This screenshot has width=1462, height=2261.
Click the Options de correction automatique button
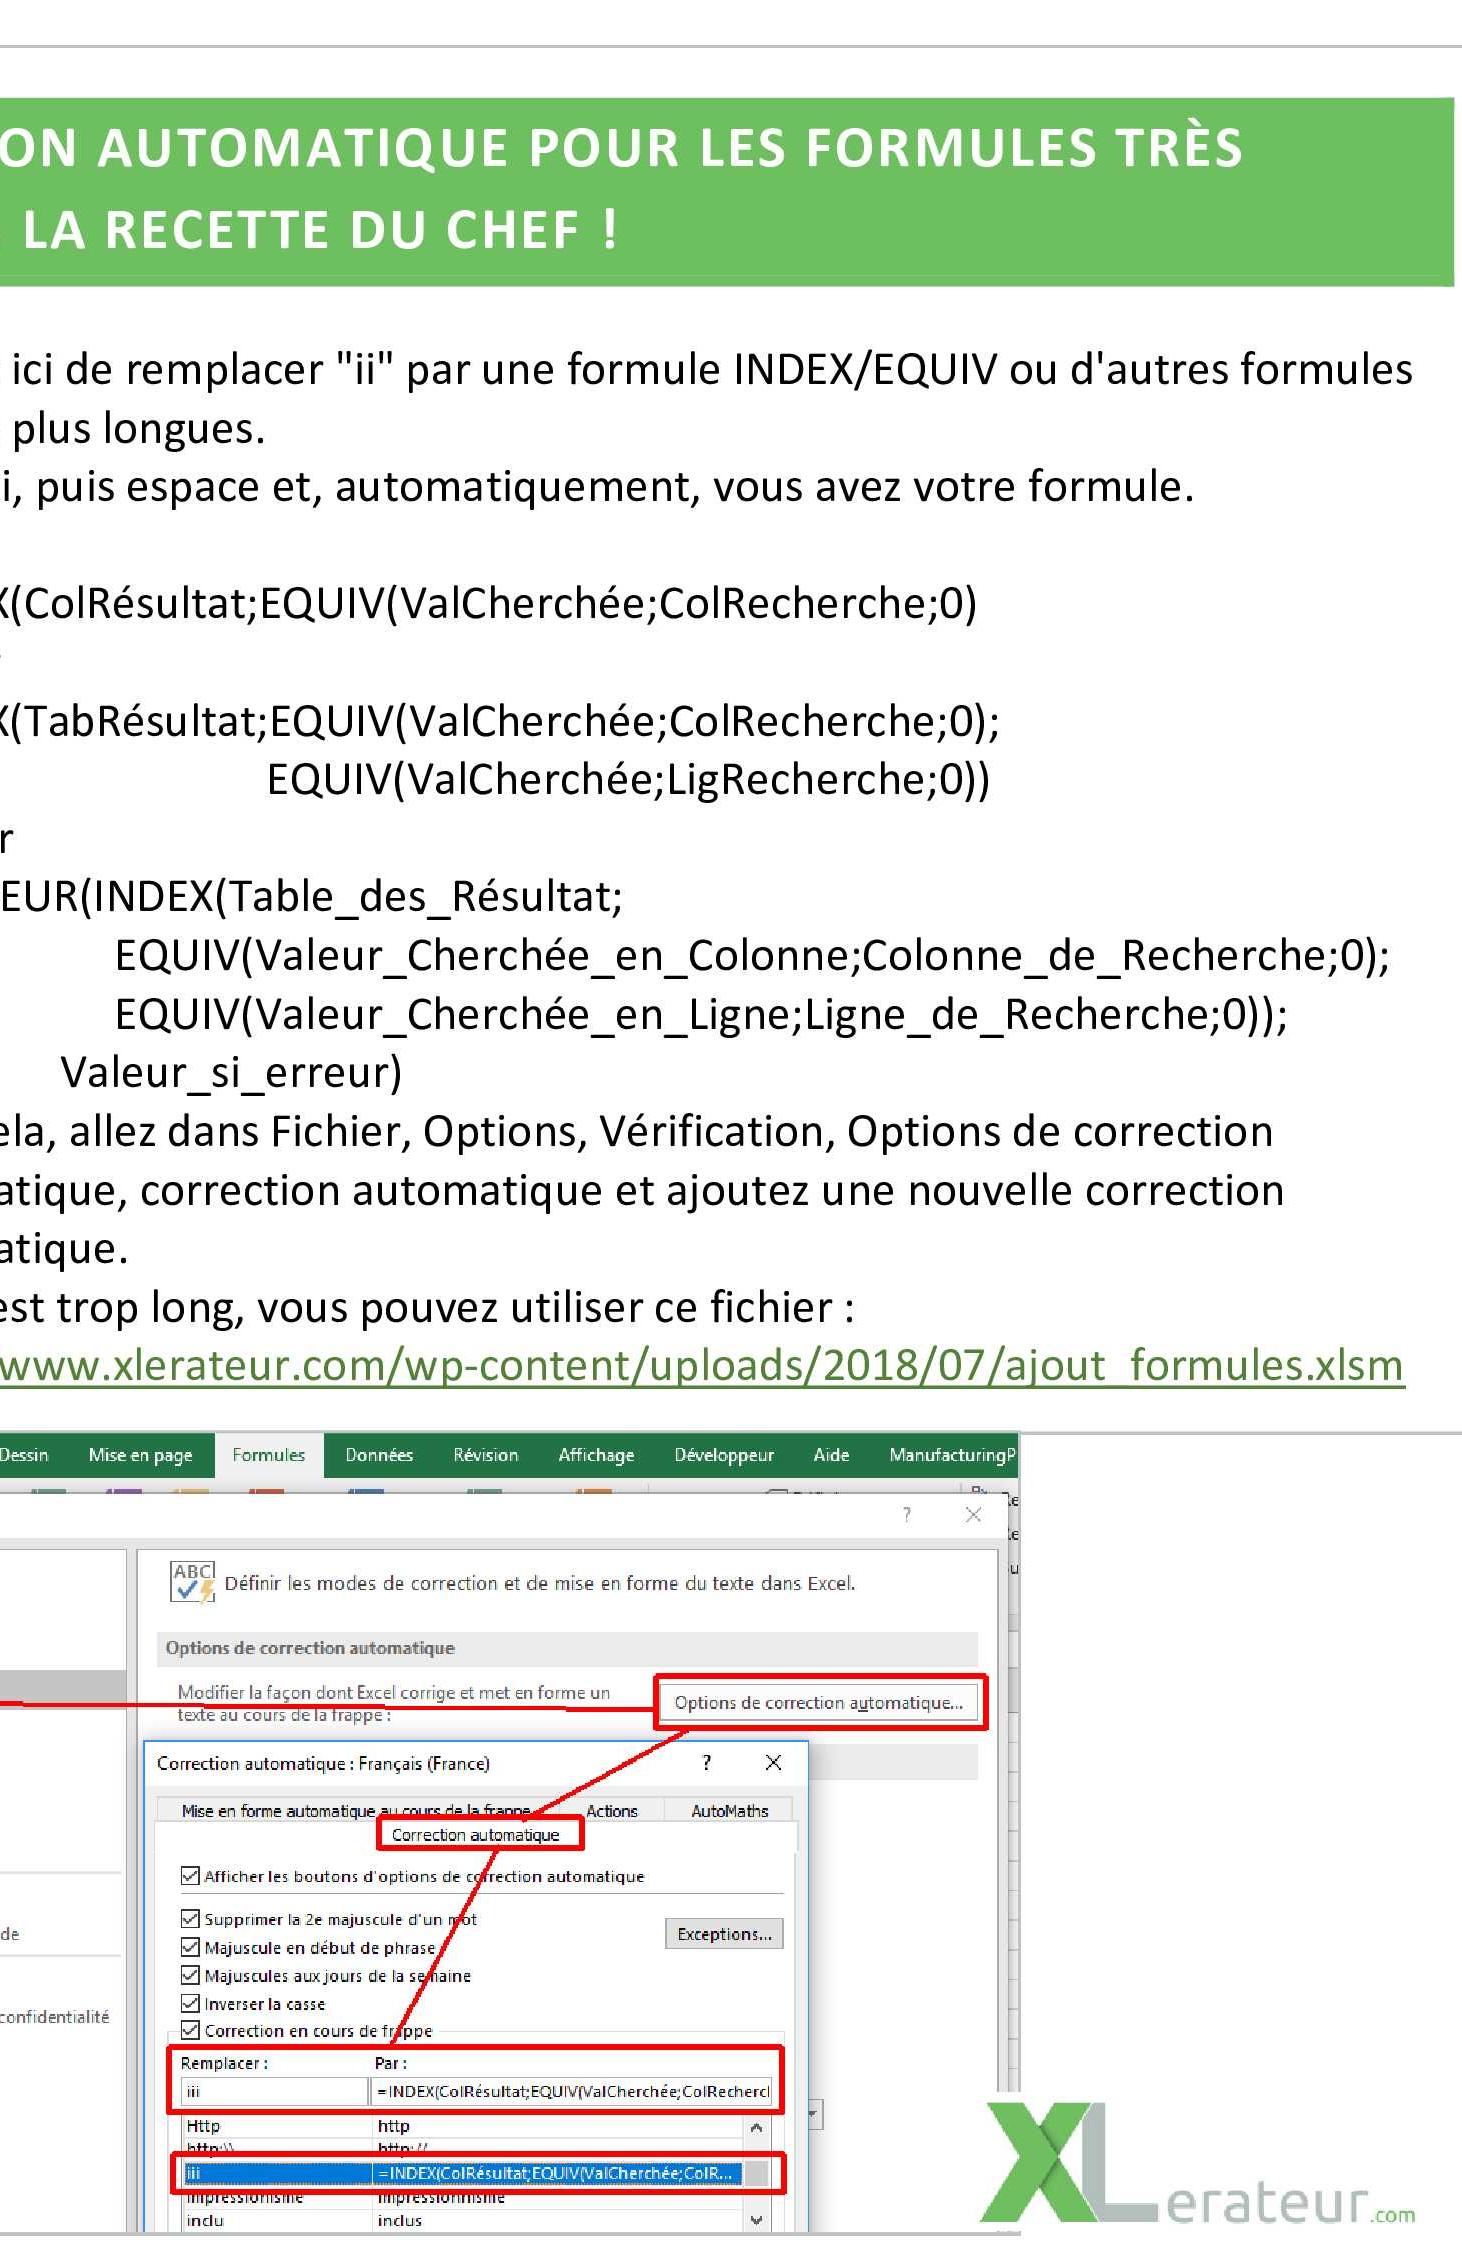[x=819, y=1703]
